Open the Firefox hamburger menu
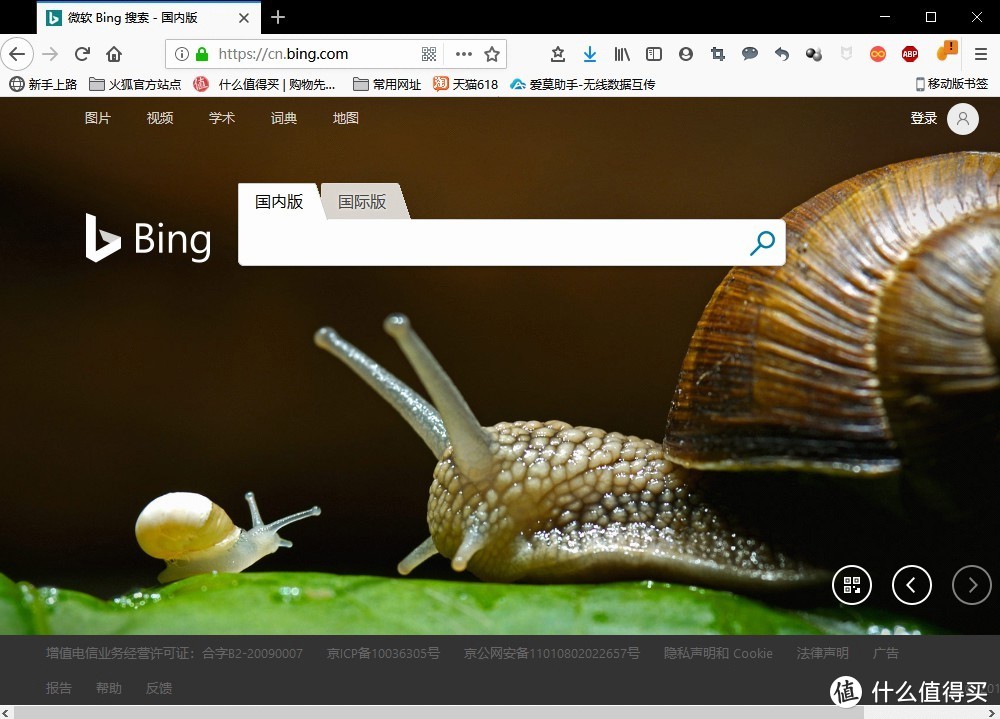 [981, 54]
